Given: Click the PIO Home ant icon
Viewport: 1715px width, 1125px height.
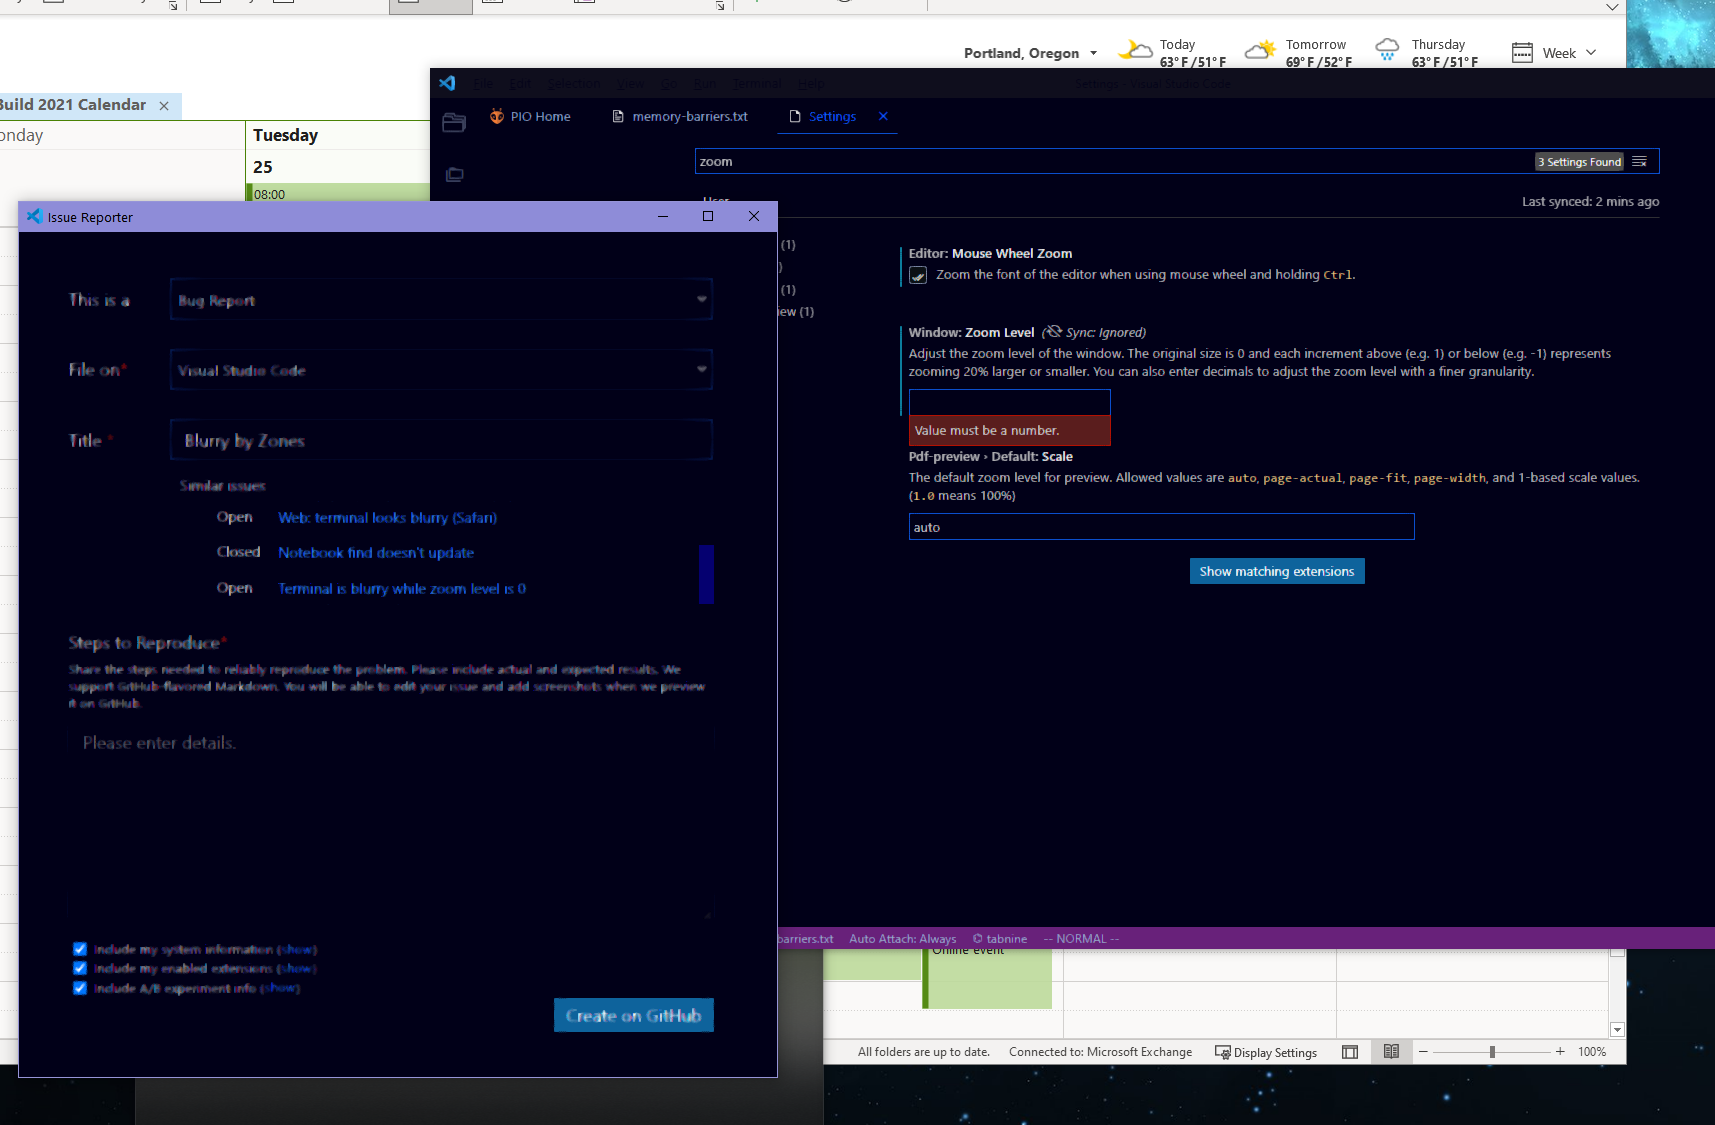Looking at the screenshot, I should 497,116.
